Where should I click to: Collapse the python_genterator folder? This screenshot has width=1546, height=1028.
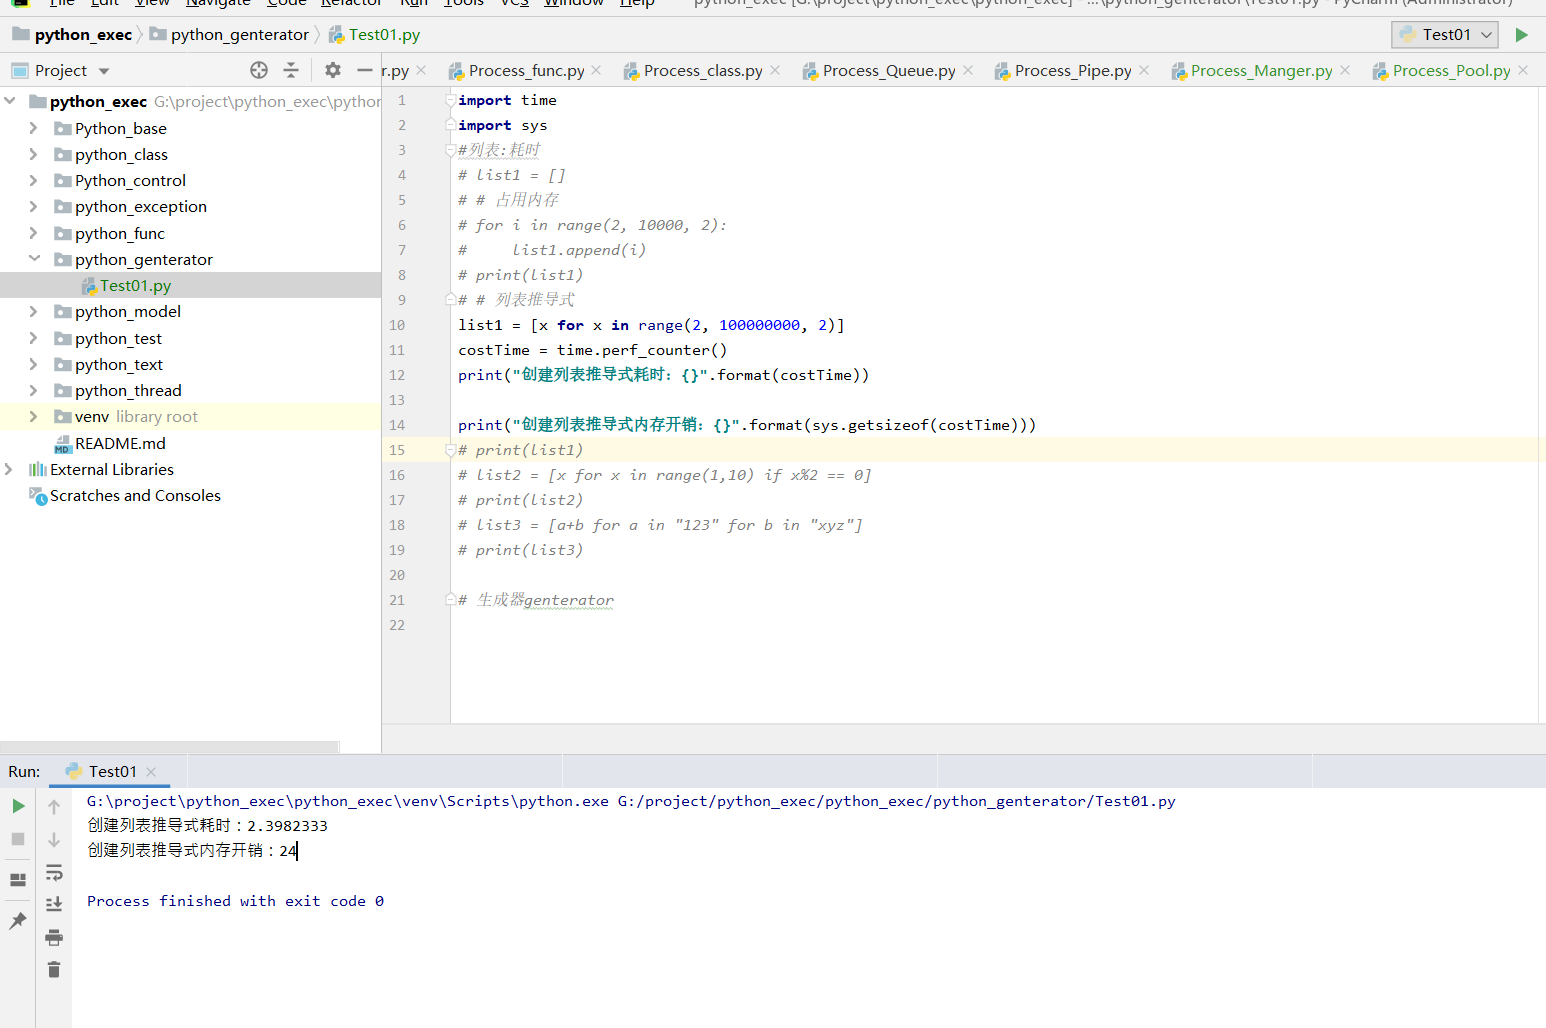tap(34, 259)
